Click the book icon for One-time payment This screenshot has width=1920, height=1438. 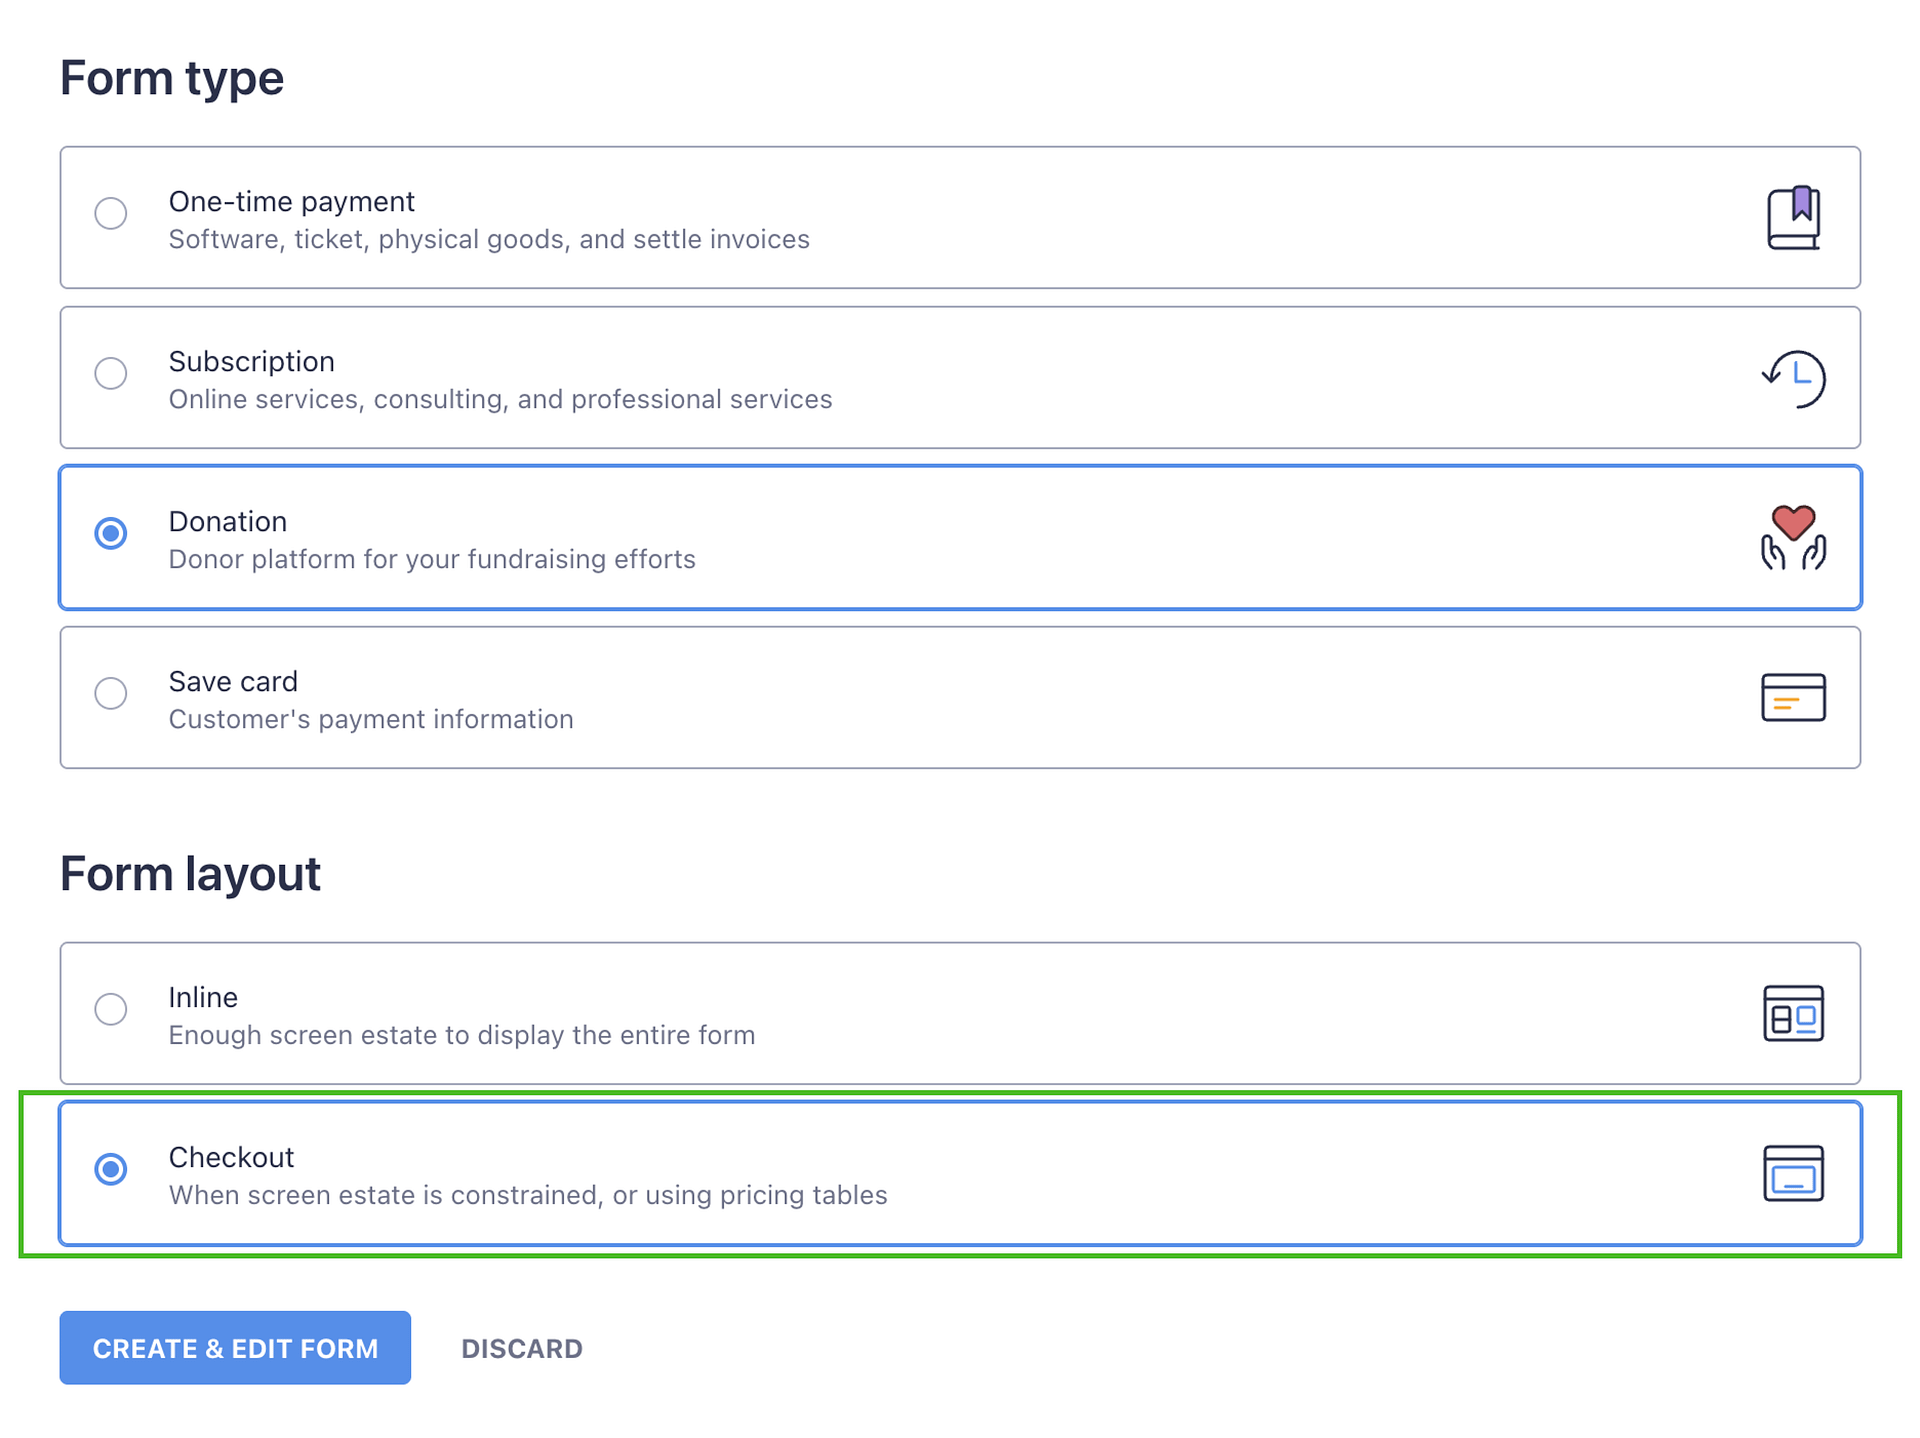pyautogui.click(x=1793, y=216)
